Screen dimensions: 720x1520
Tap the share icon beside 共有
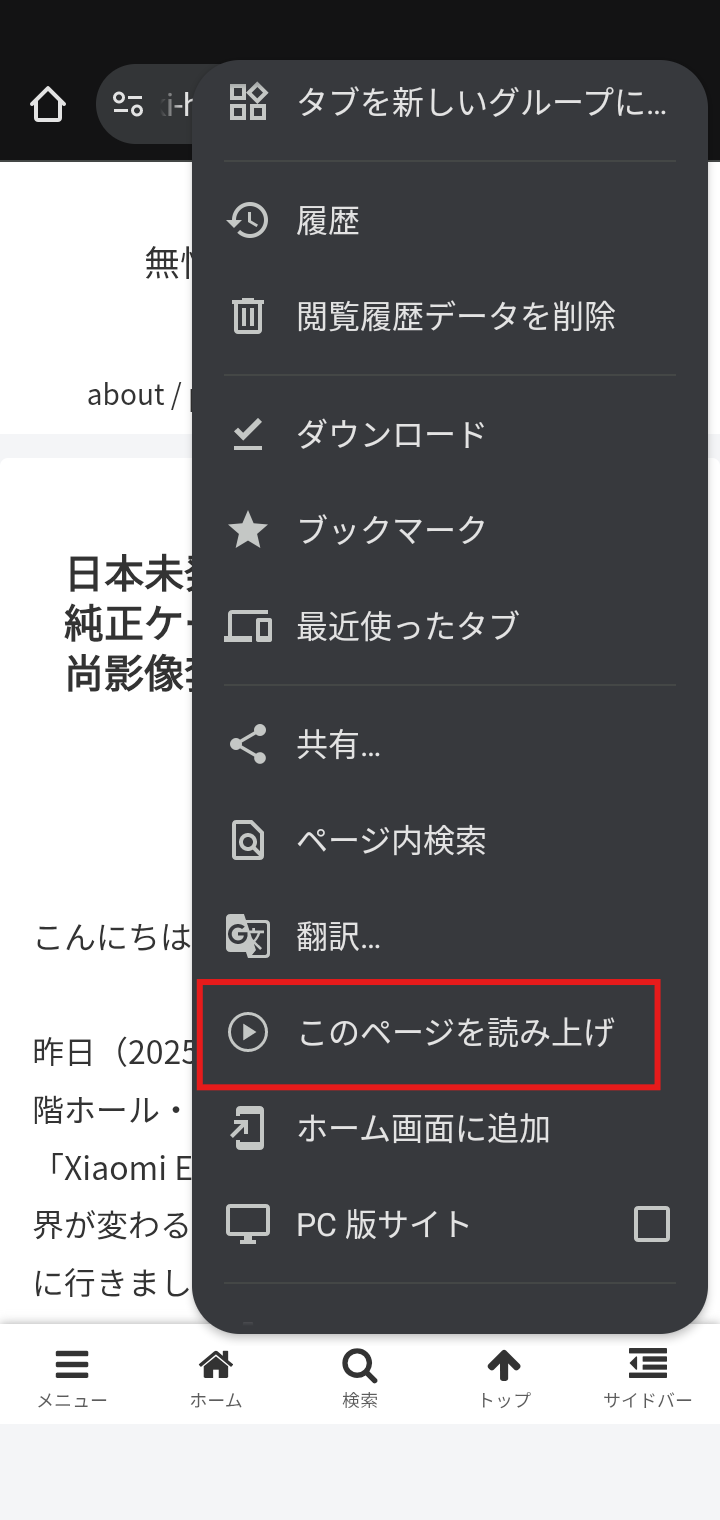(x=248, y=744)
